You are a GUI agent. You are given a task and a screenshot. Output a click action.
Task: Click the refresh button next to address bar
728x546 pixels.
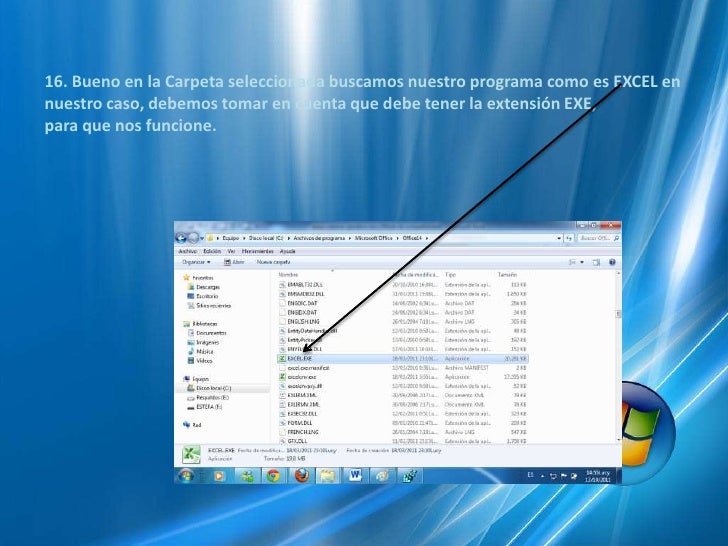point(569,238)
